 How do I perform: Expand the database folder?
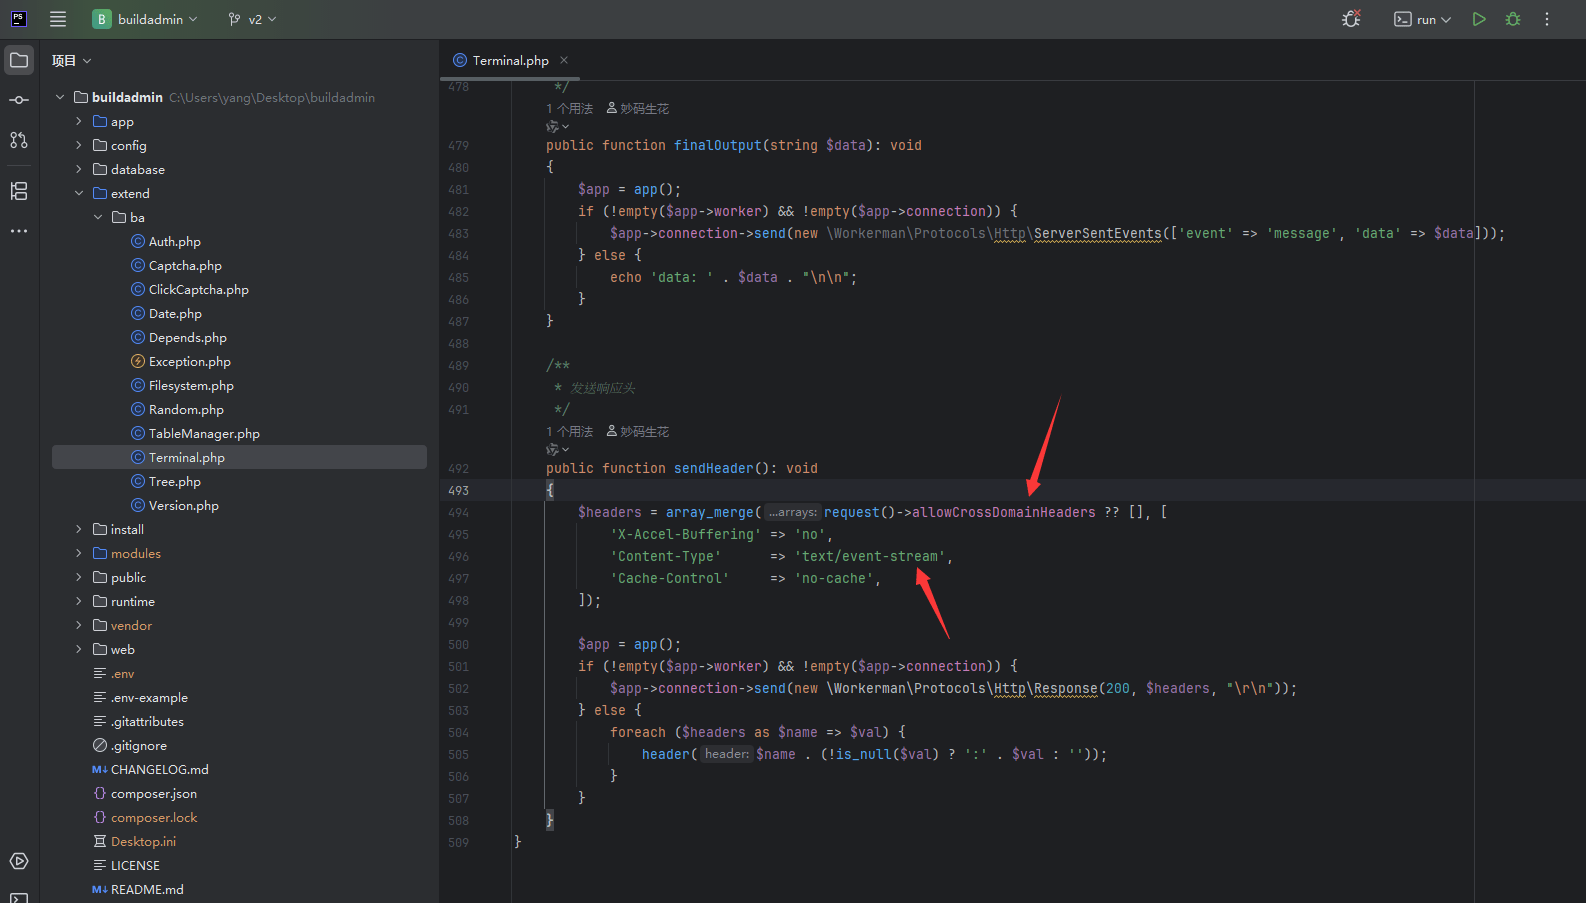coord(79,169)
